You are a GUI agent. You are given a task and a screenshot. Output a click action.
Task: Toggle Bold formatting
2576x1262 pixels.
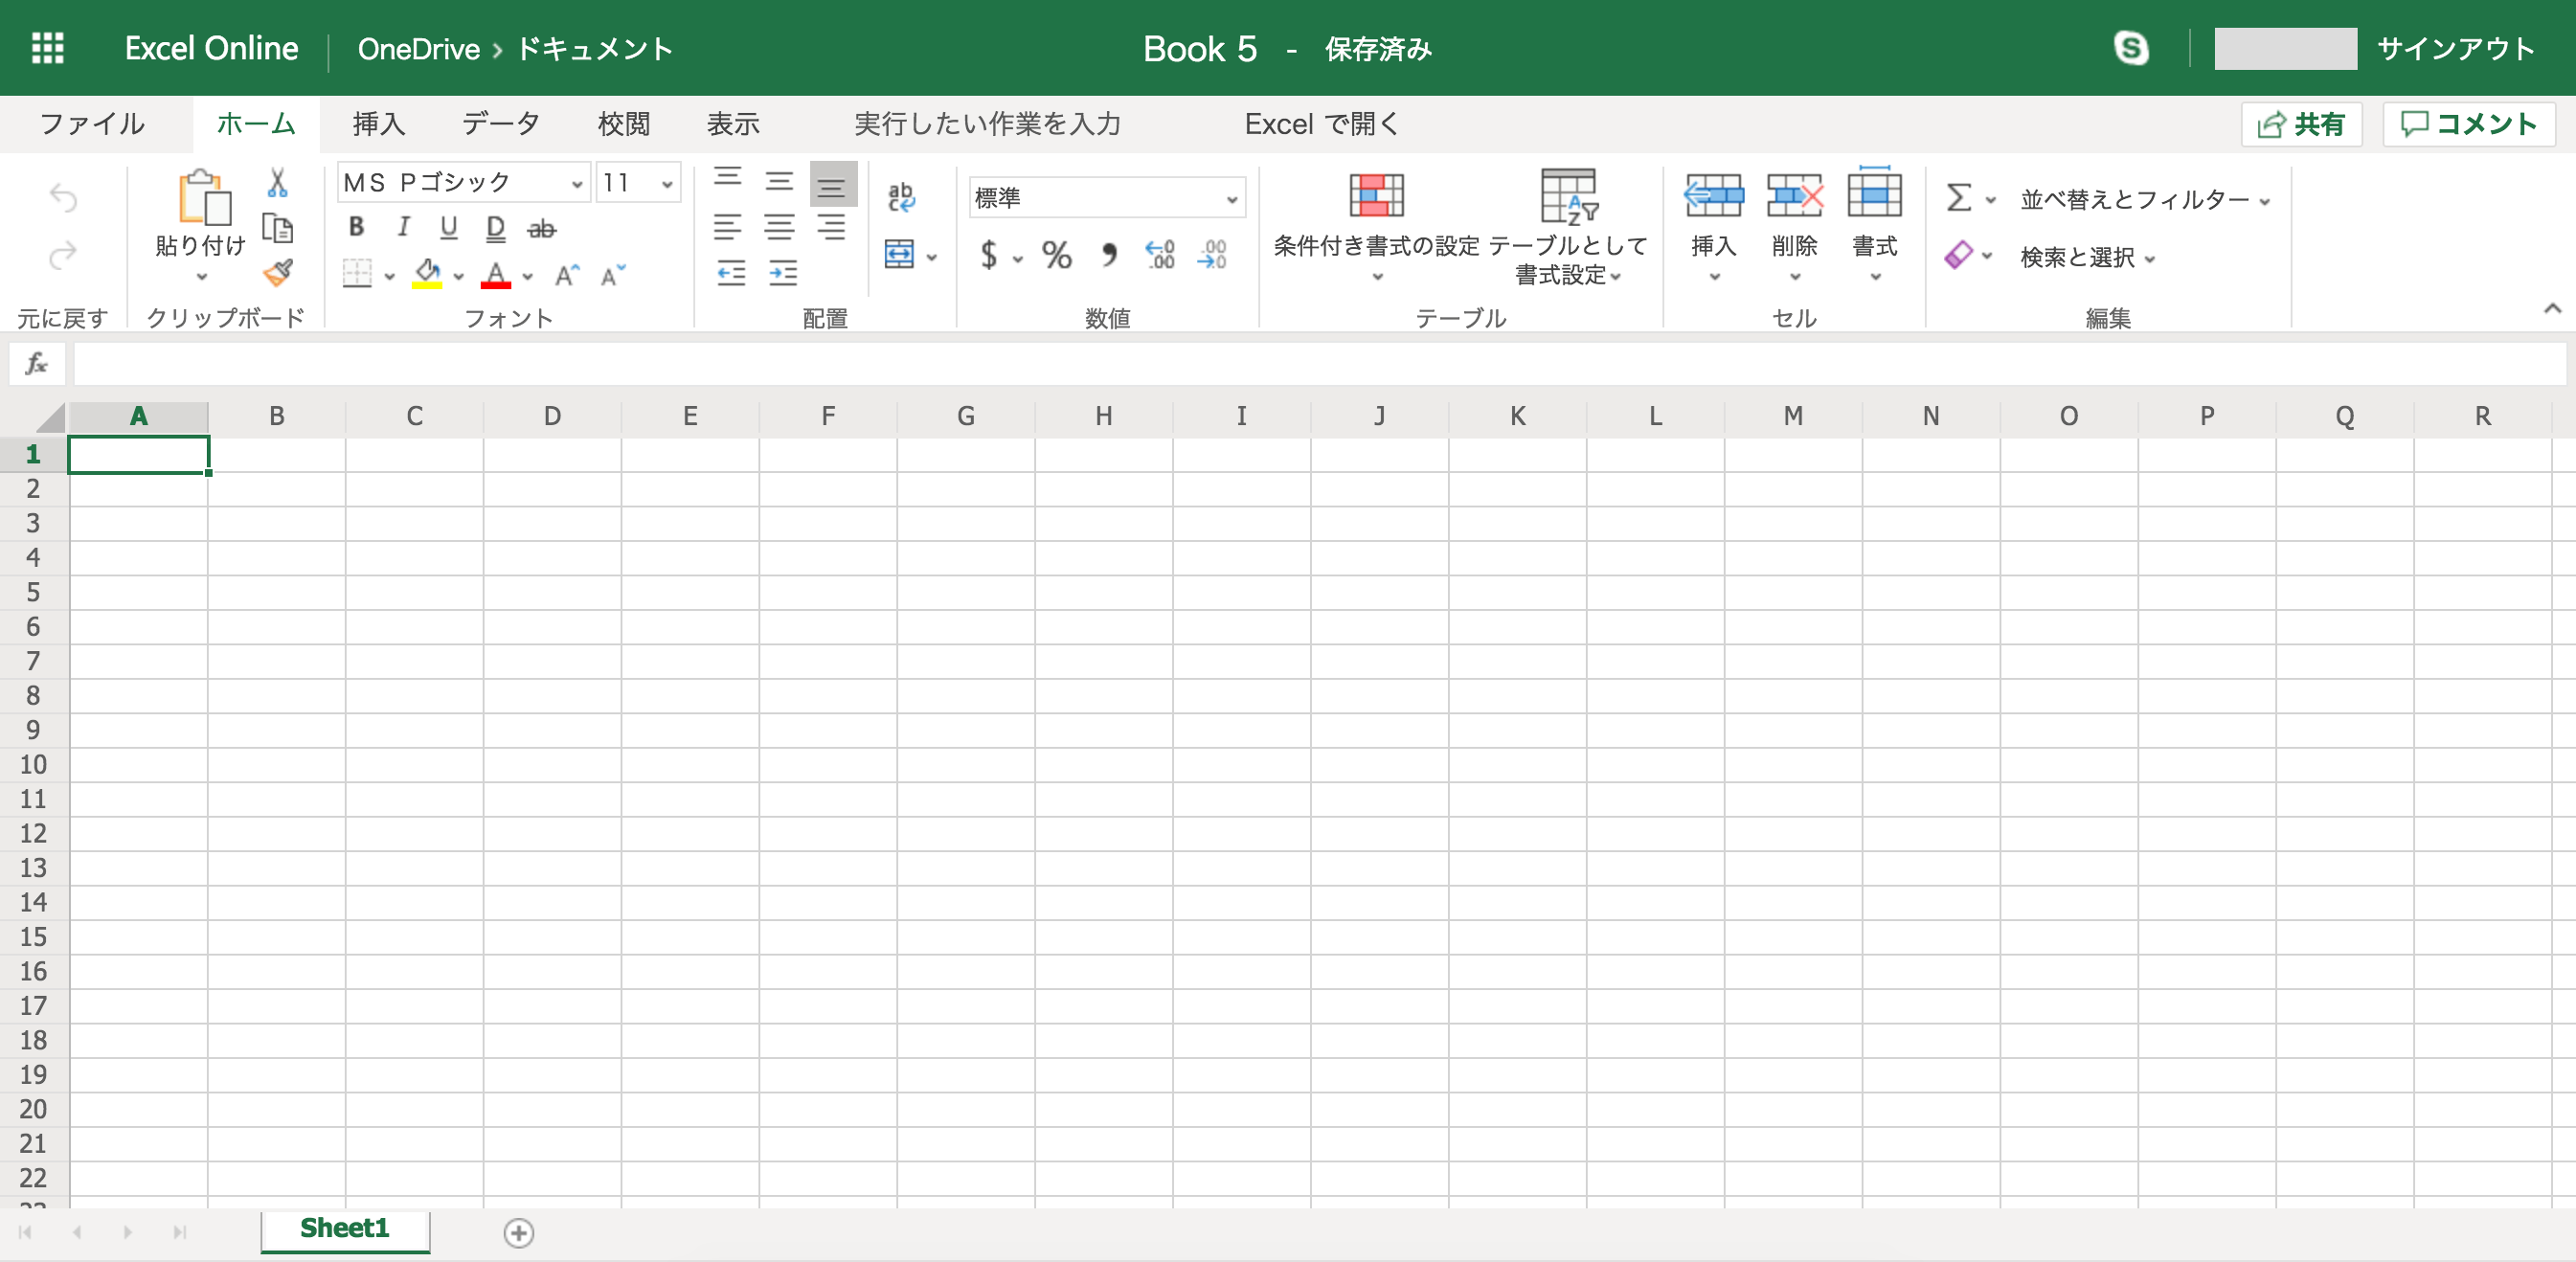(356, 227)
